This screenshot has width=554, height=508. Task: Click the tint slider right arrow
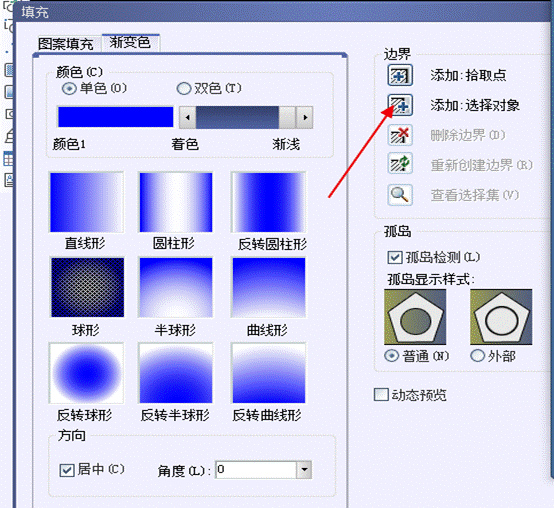point(305,117)
